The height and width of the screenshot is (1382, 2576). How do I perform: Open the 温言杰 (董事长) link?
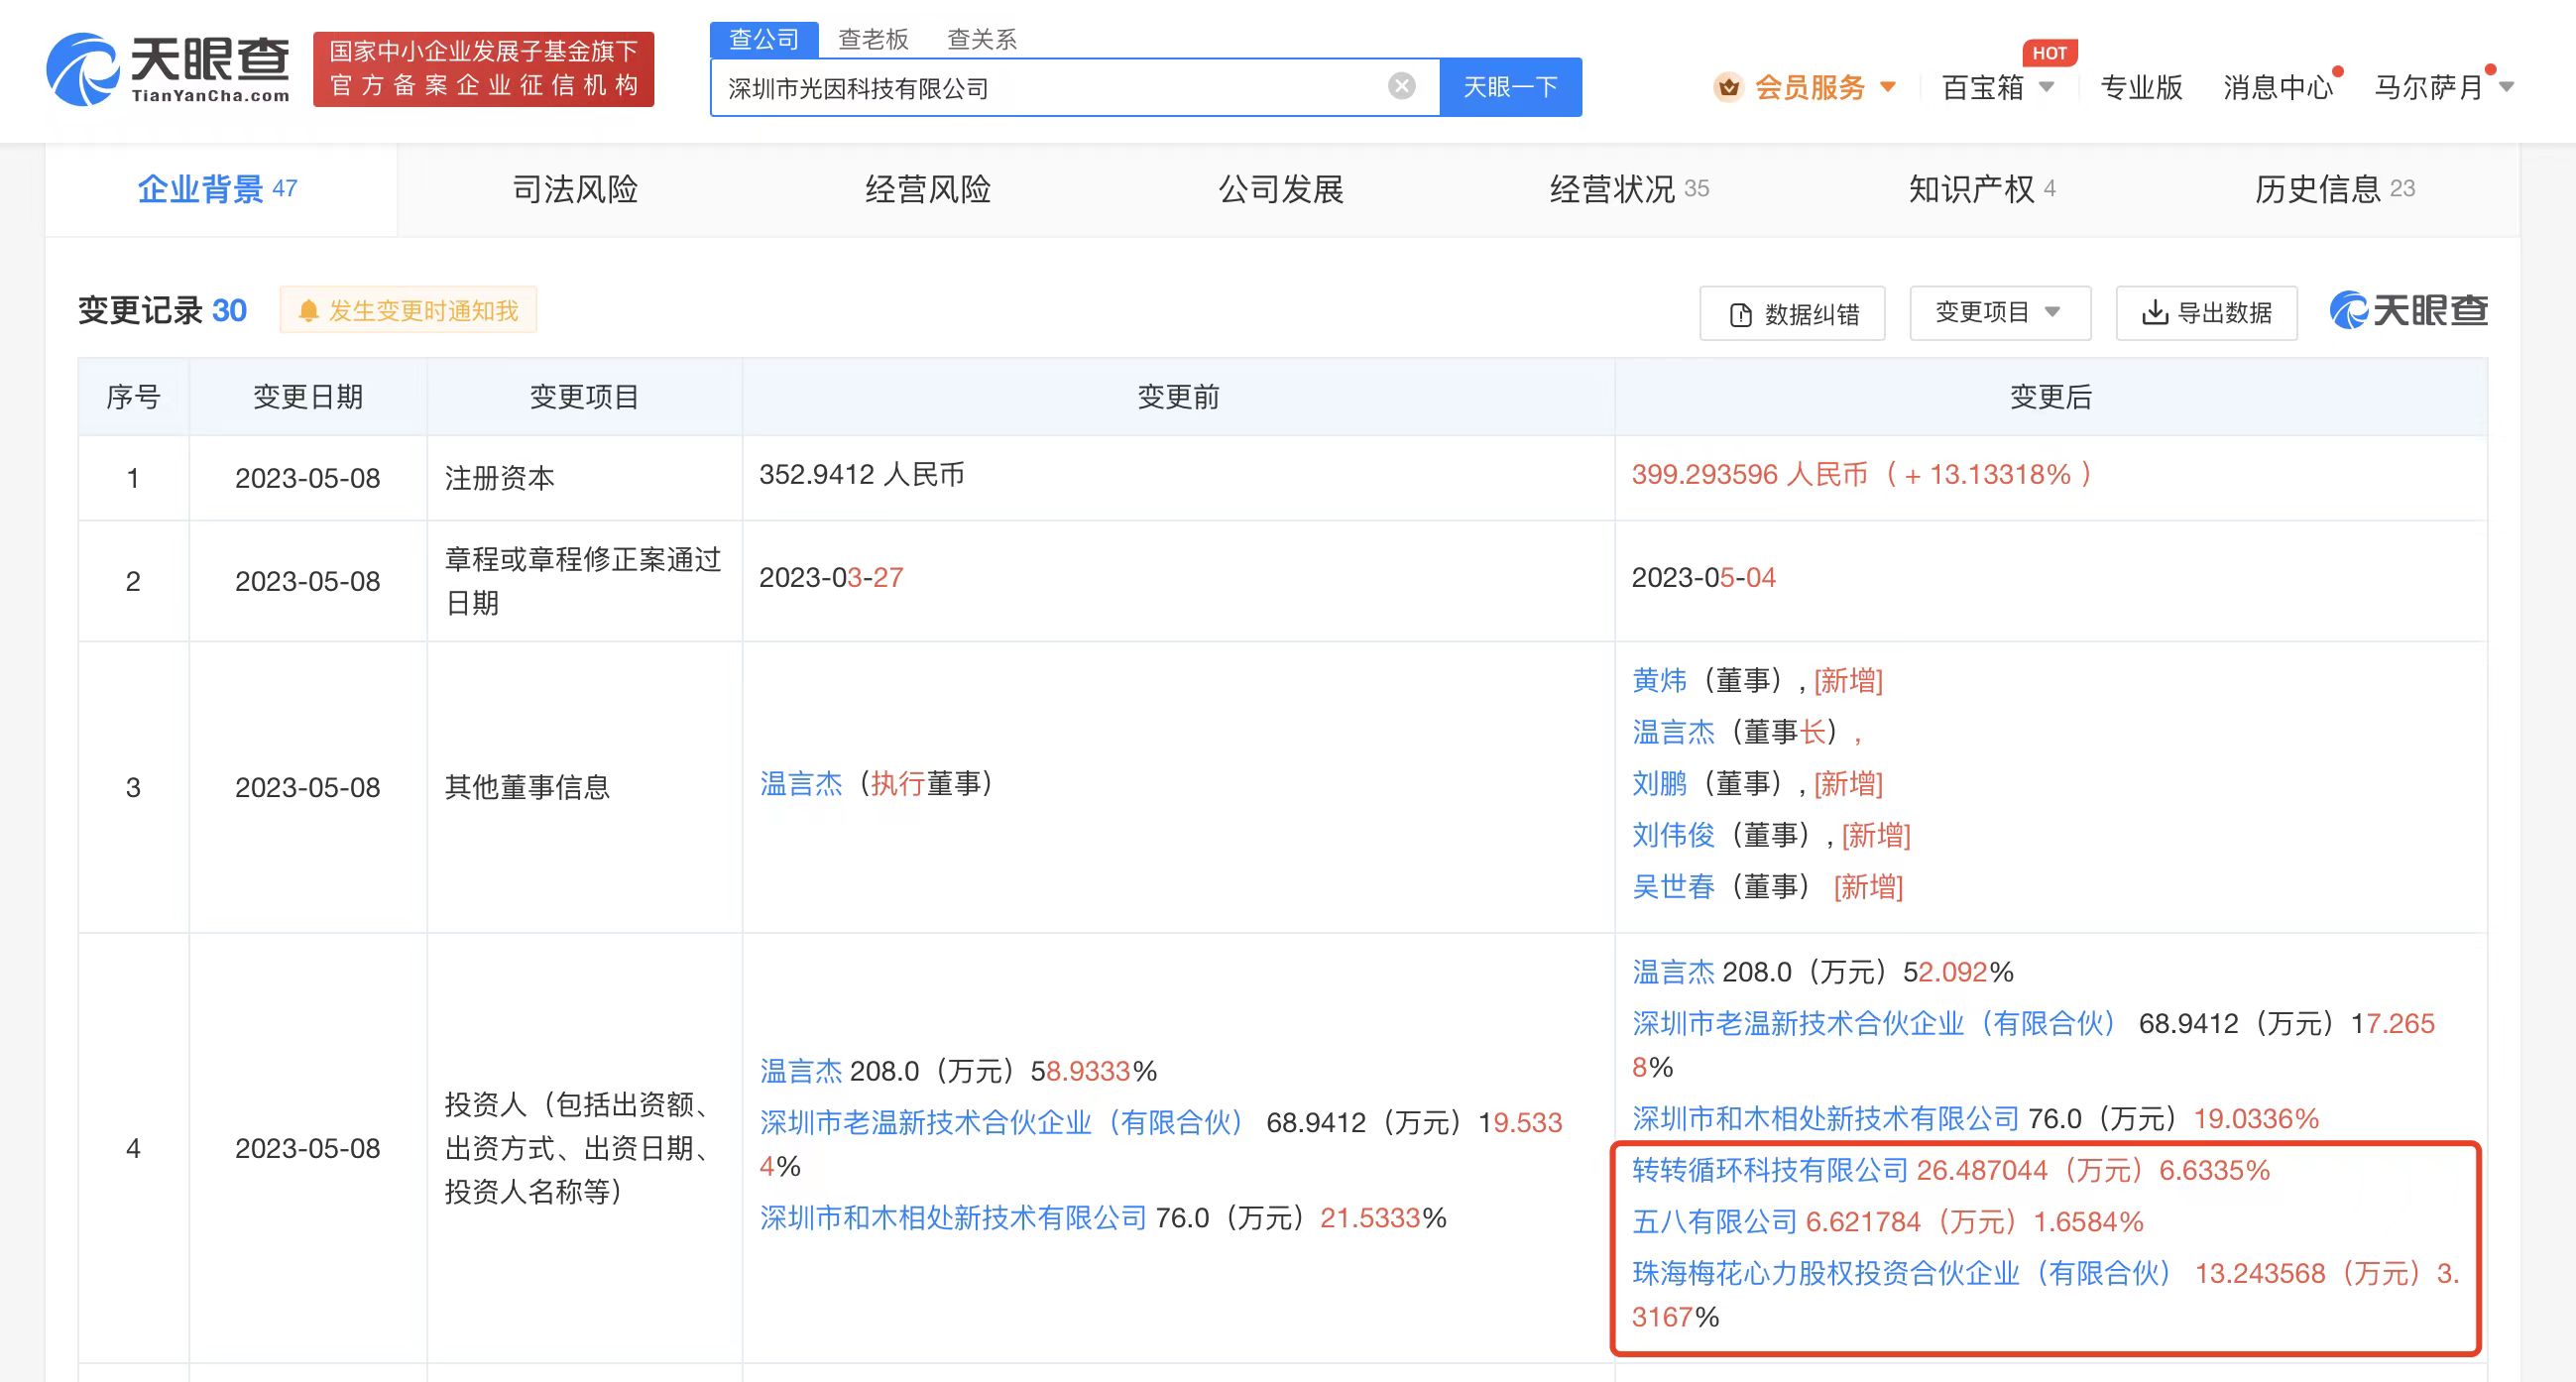coord(1673,732)
